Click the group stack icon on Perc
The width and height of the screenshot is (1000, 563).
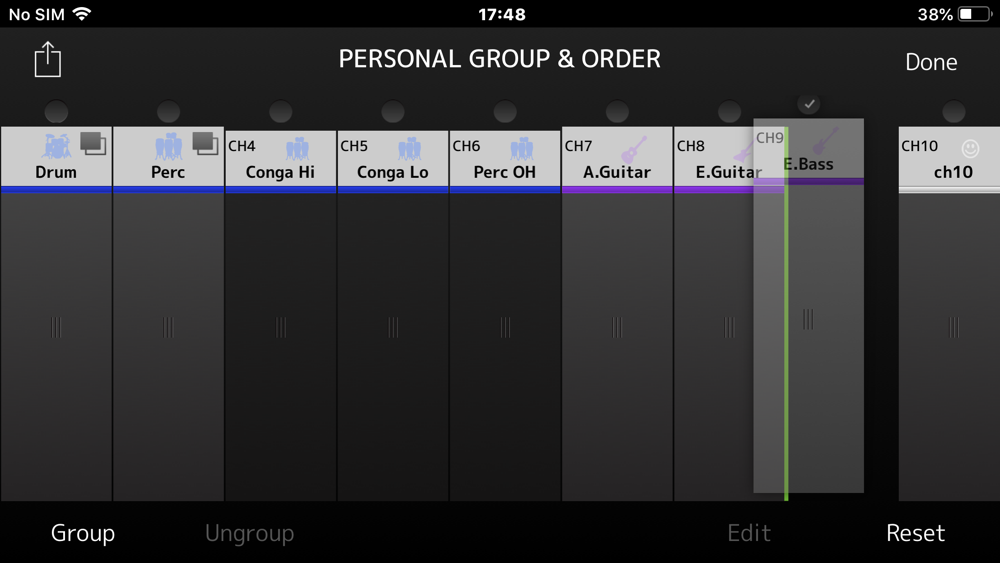[x=205, y=143]
